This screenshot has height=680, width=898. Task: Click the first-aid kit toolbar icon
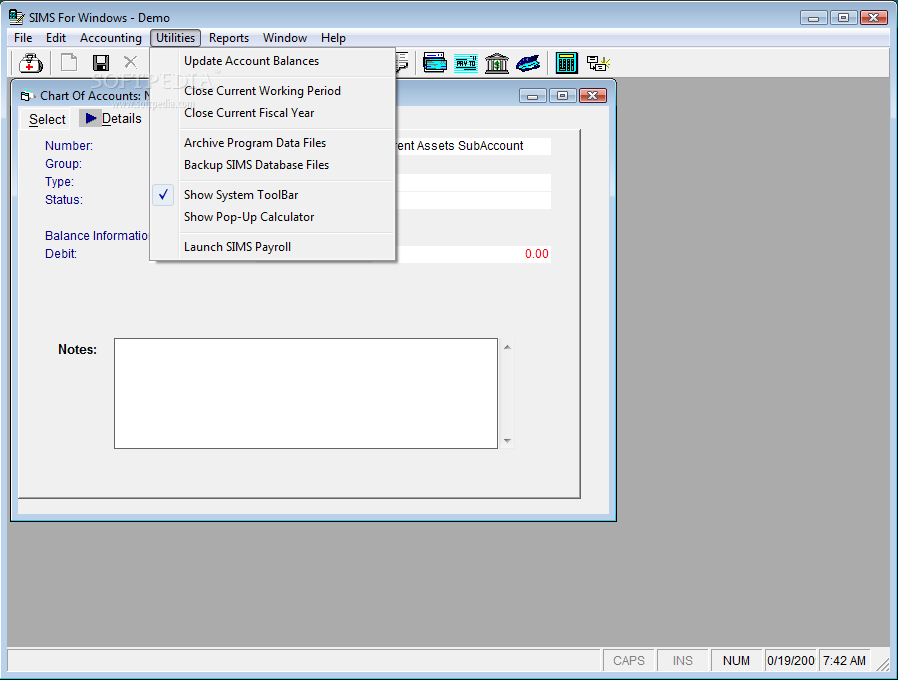pyautogui.click(x=30, y=63)
